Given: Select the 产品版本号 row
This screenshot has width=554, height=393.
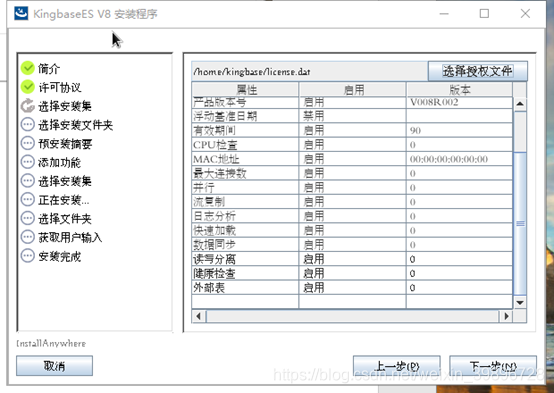Looking at the screenshot, I should [x=352, y=102].
